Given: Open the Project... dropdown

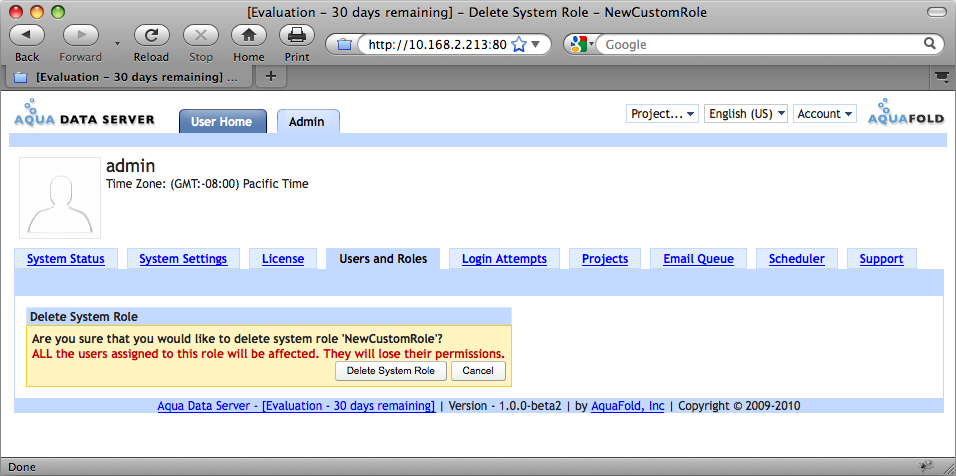Looking at the screenshot, I should click(662, 114).
